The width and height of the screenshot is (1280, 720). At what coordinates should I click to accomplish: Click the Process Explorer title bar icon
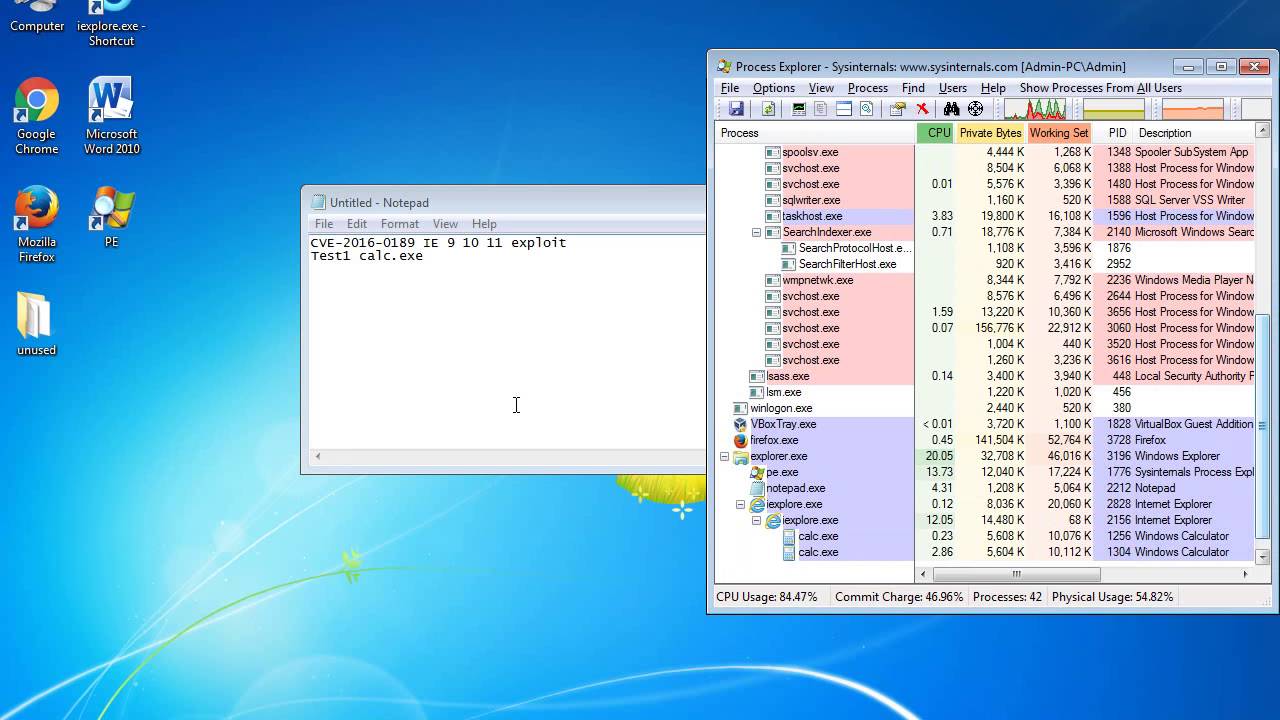(x=724, y=67)
